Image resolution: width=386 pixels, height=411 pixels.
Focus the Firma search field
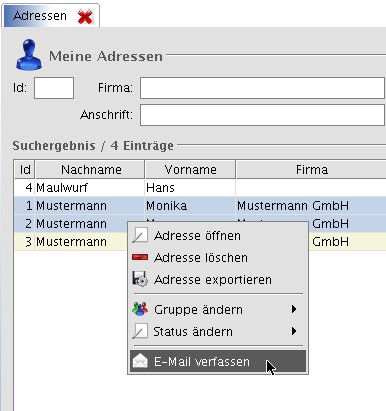(x=262, y=88)
